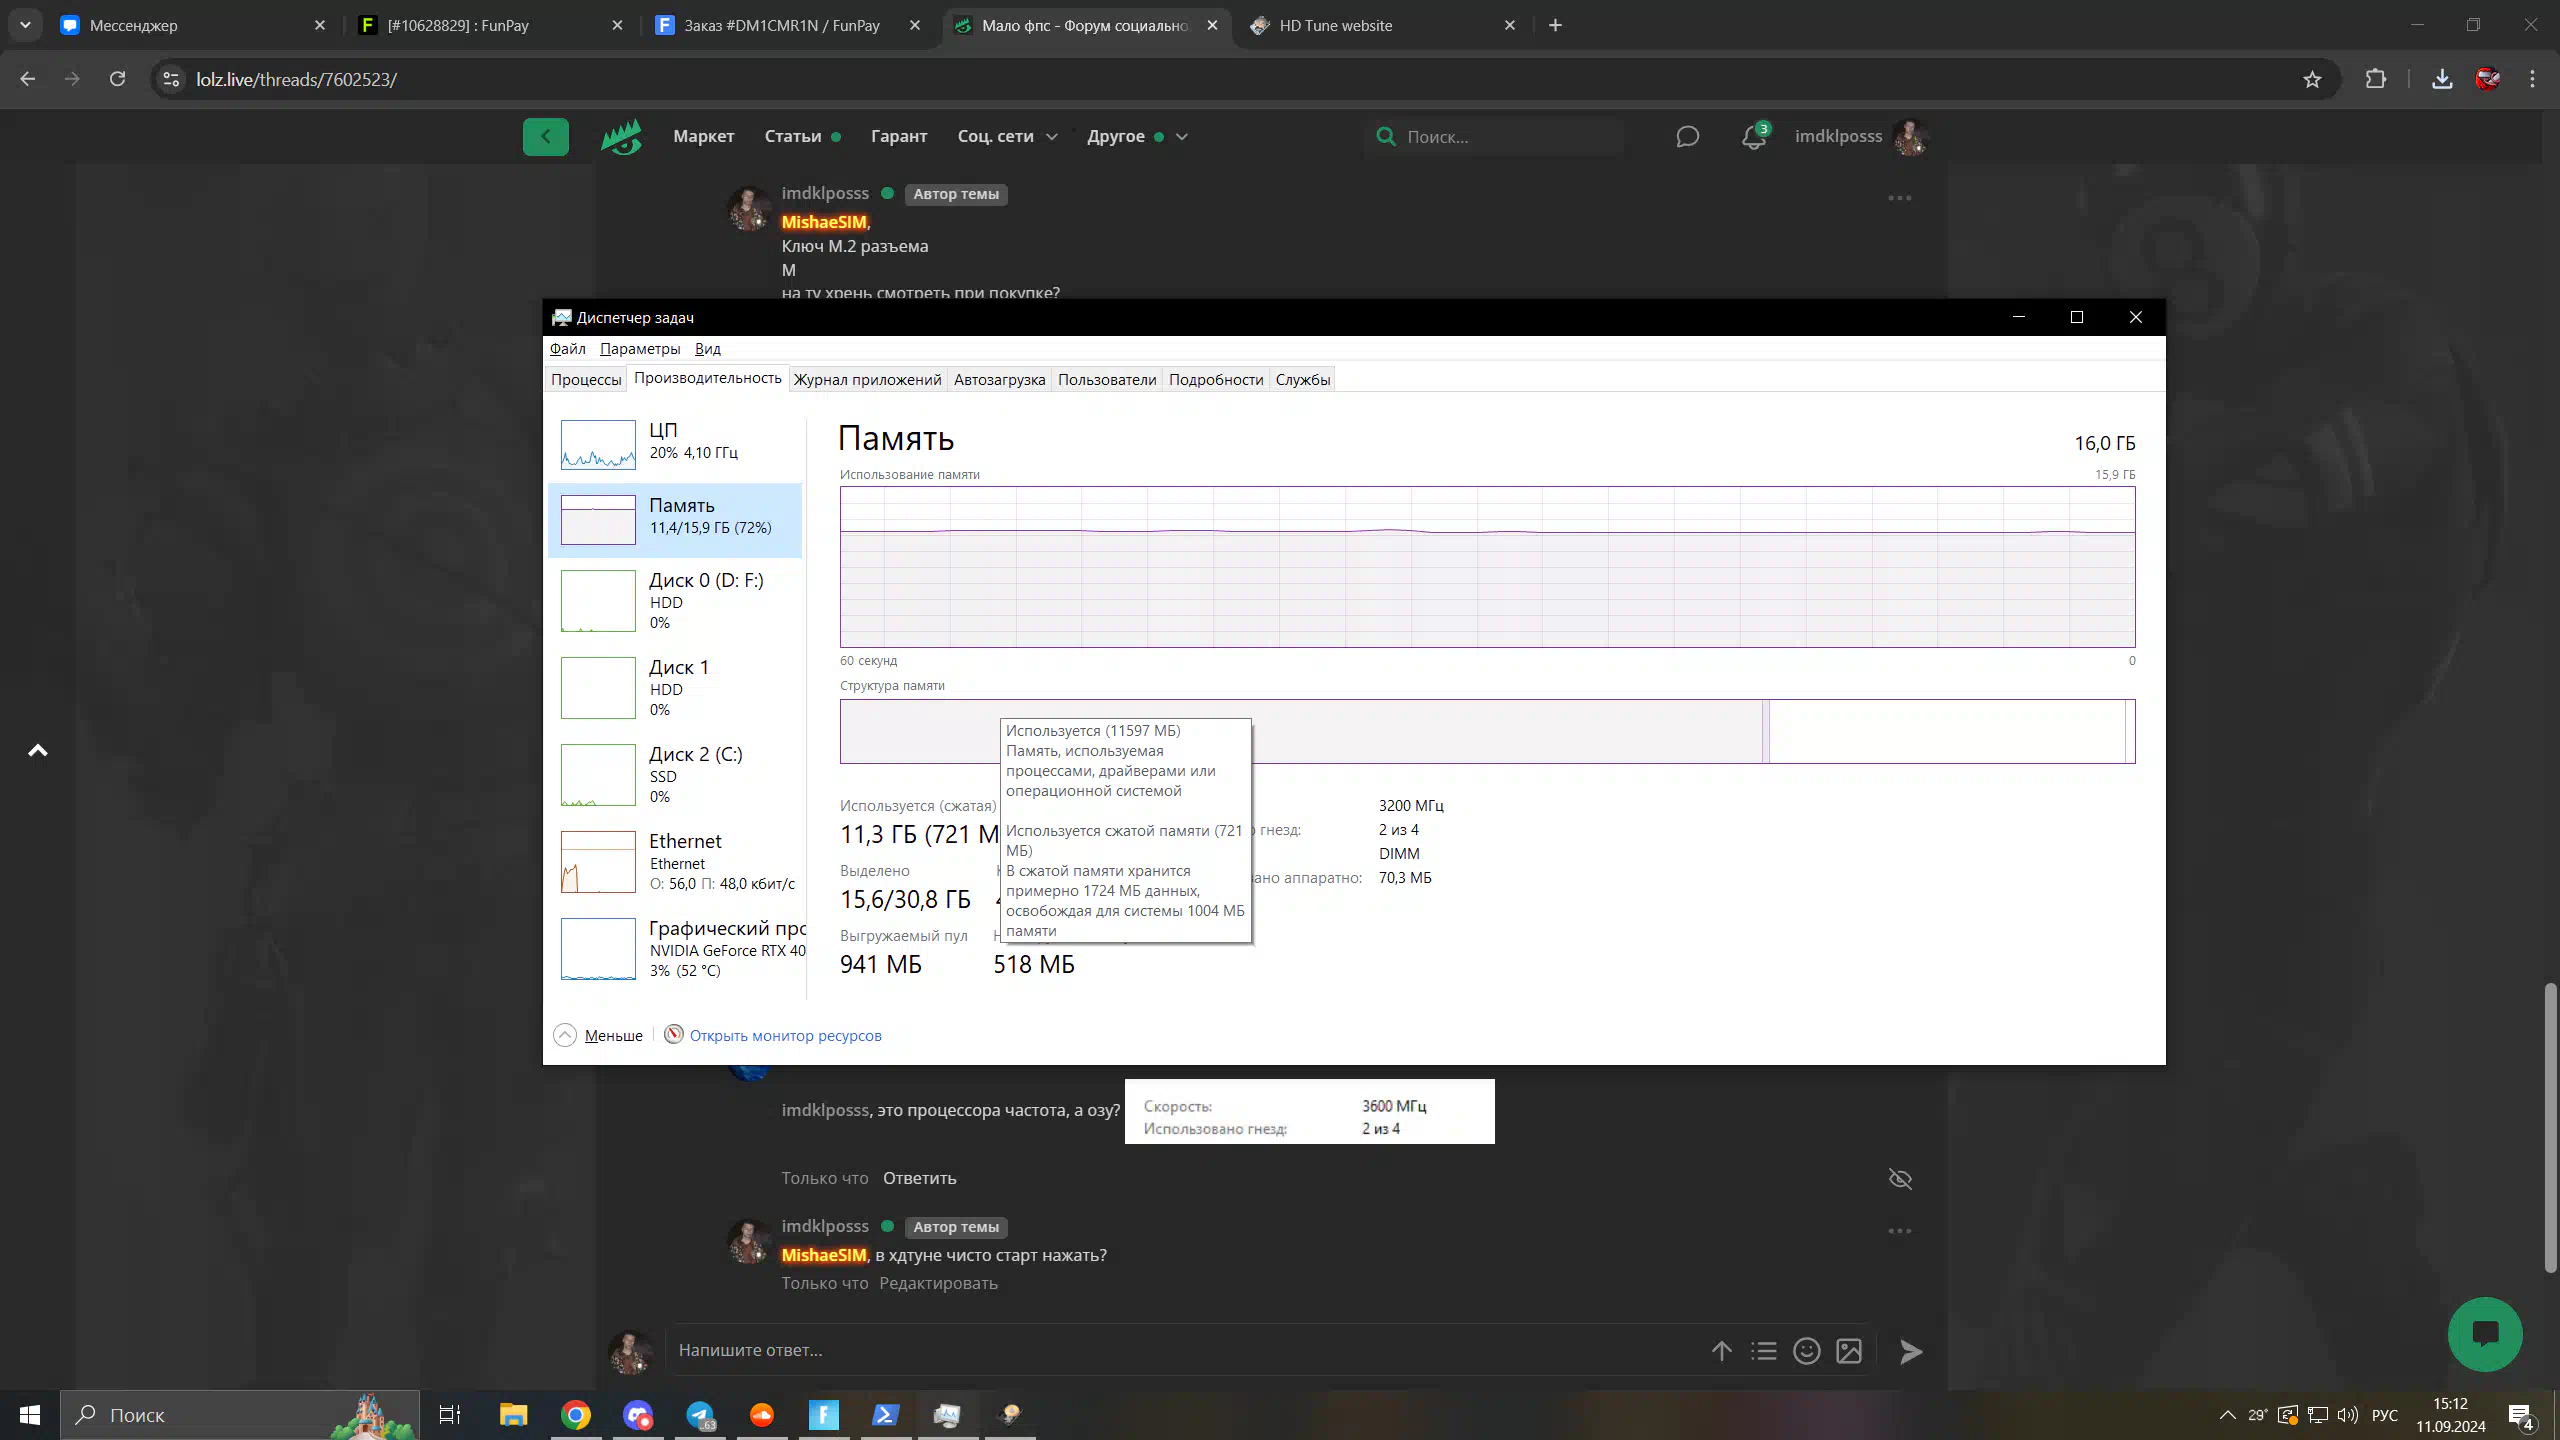
Task: Open the green floating chat bubble button
Action: (2485, 1334)
